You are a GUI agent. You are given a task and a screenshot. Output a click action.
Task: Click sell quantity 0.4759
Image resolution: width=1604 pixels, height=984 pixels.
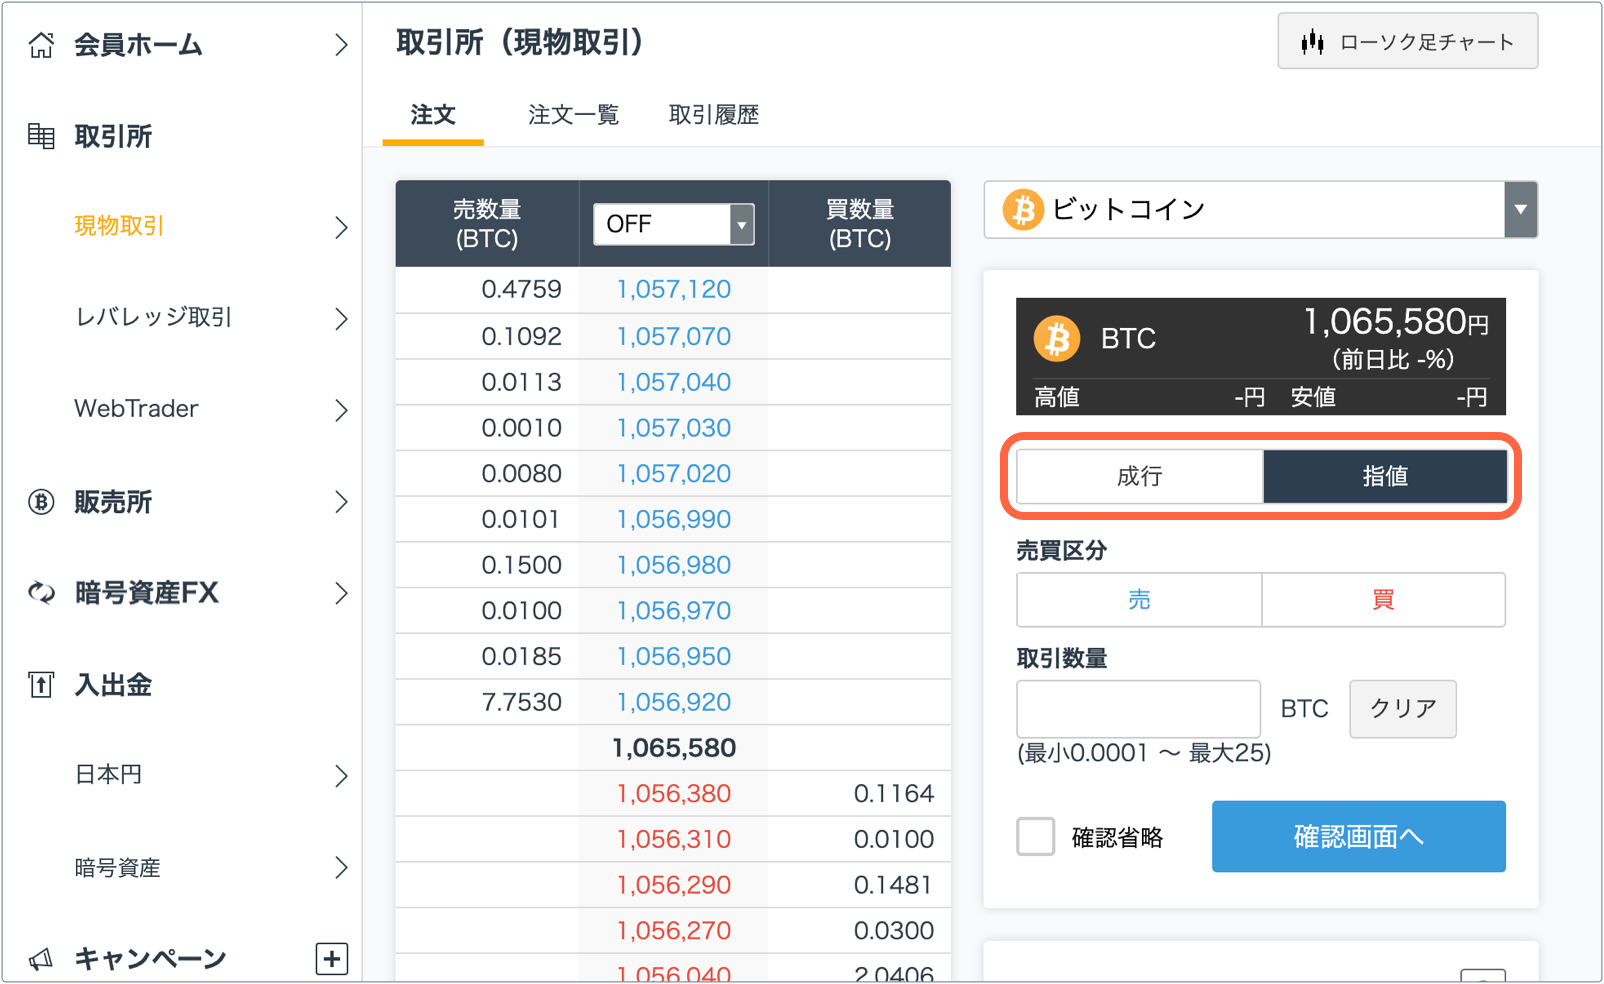point(522,290)
